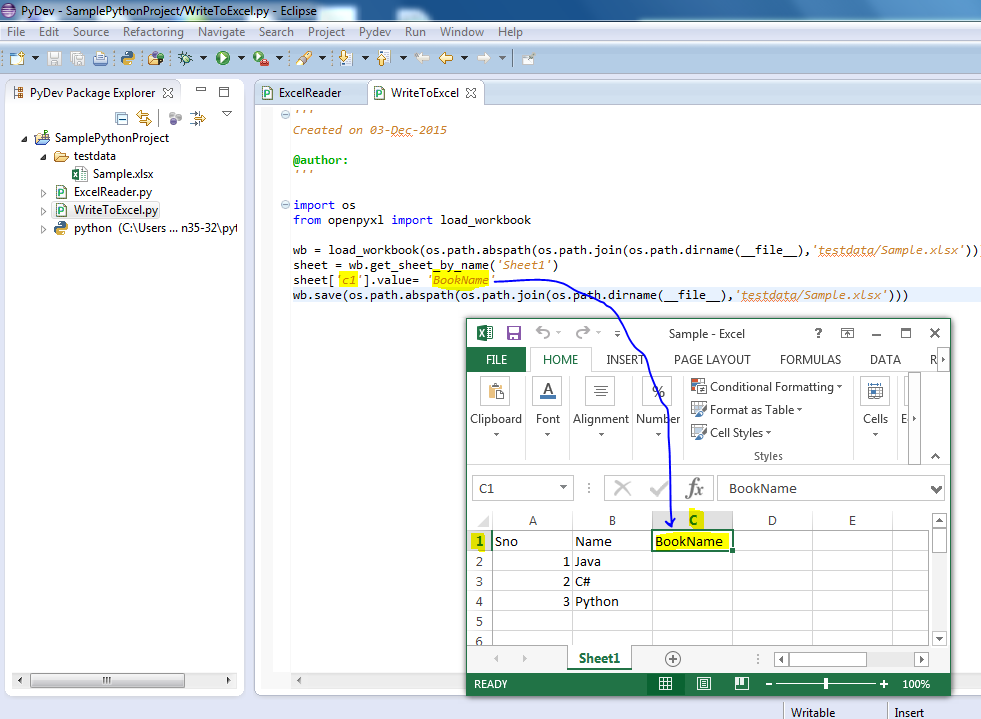Toggle Link with Editor in Package Explorer

pos(143,117)
